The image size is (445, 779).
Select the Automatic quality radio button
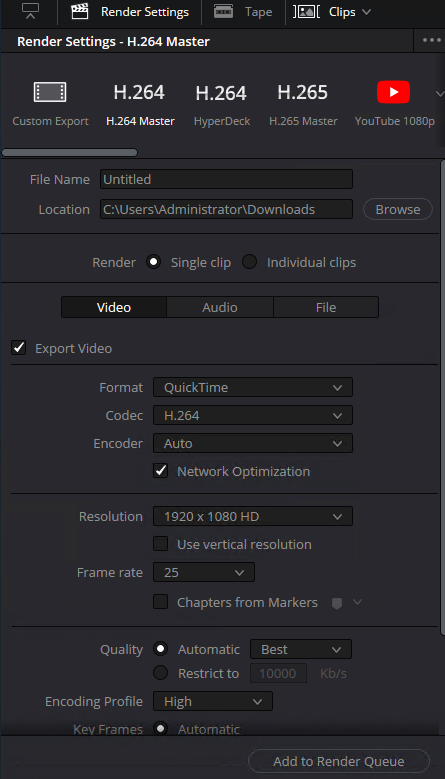click(160, 648)
